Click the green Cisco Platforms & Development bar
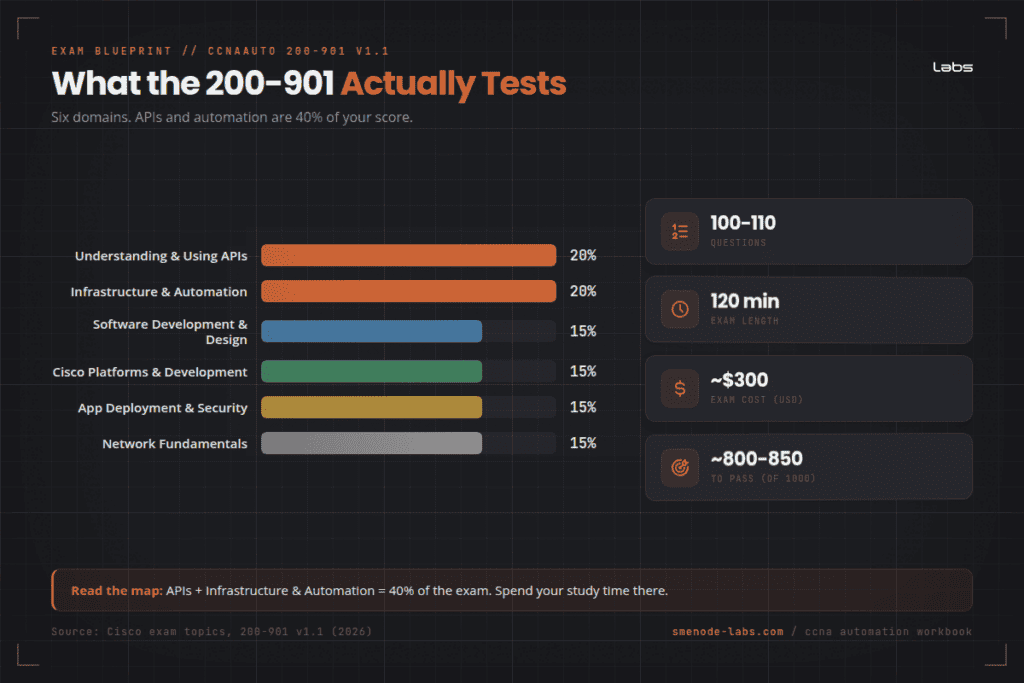 pyautogui.click(x=372, y=371)
